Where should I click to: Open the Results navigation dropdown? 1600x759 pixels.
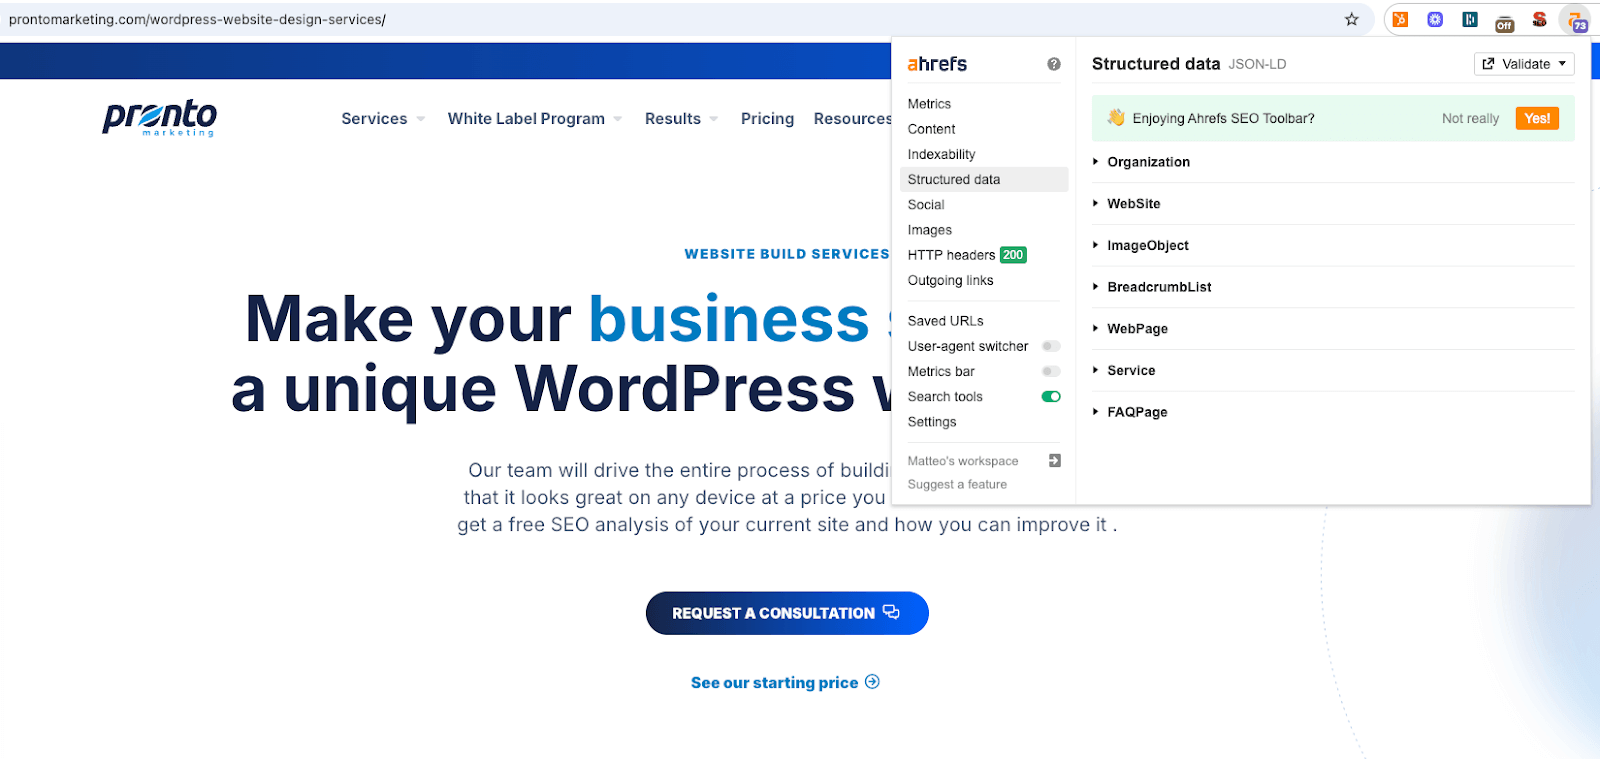point(681,119)
